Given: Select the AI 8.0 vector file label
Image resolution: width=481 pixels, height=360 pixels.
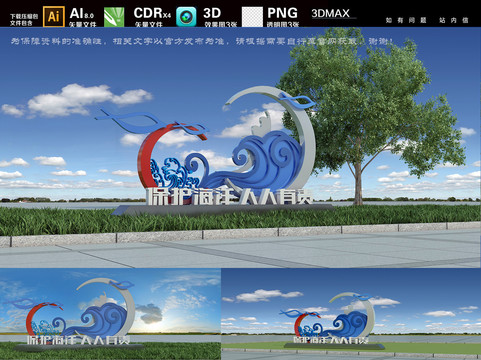Looking at the screenshot, I should [82, 17].
